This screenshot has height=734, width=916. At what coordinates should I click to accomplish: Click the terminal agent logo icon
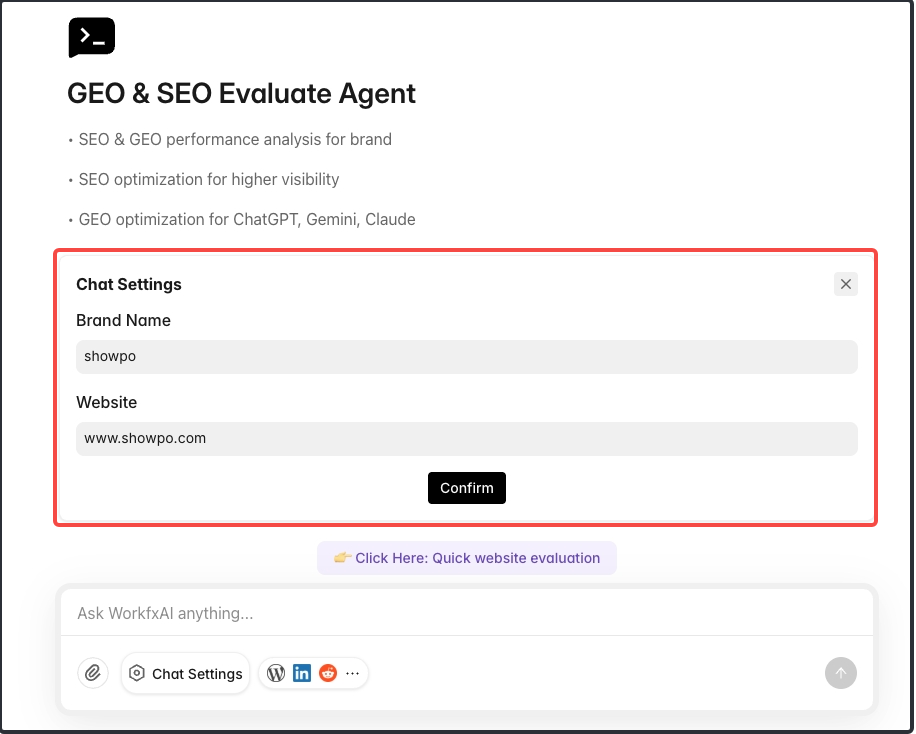[91, 38]
